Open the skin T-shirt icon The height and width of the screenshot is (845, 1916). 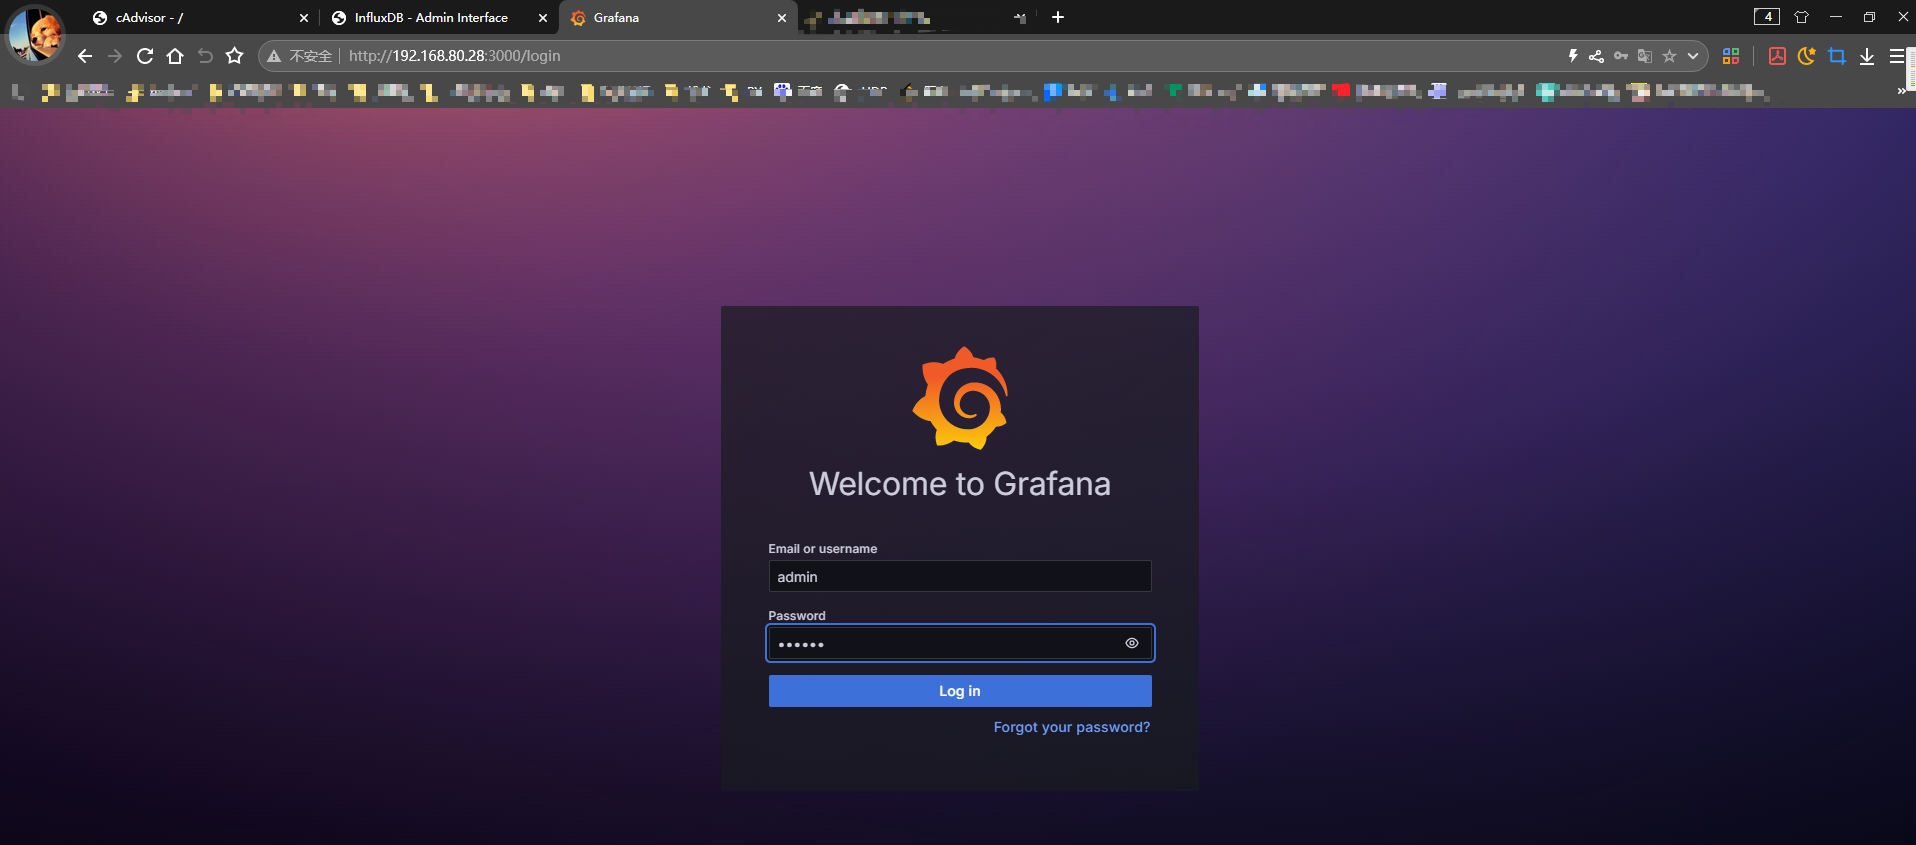pos(1802,17)
